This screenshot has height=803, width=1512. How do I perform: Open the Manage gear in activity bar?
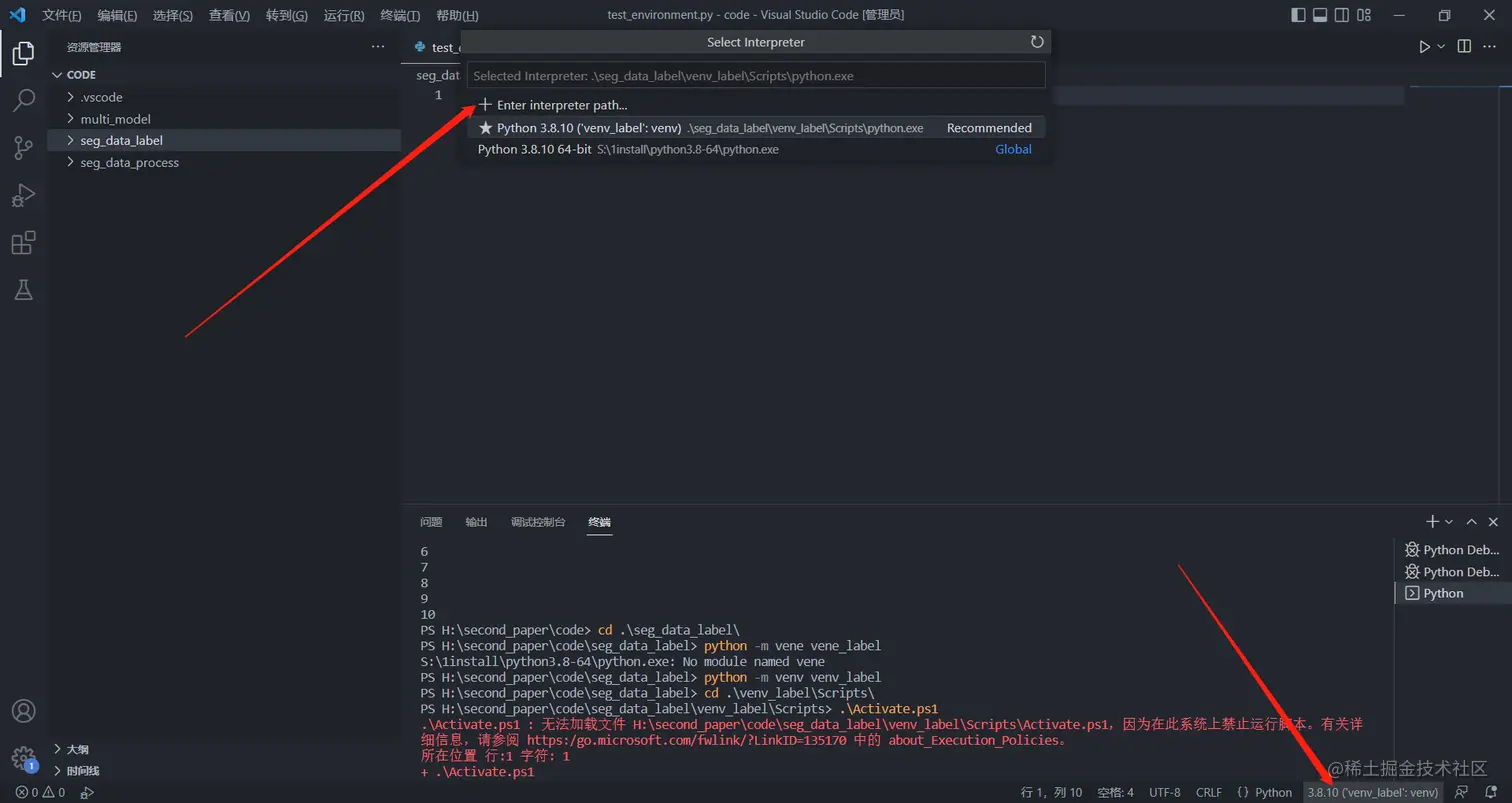23,758
